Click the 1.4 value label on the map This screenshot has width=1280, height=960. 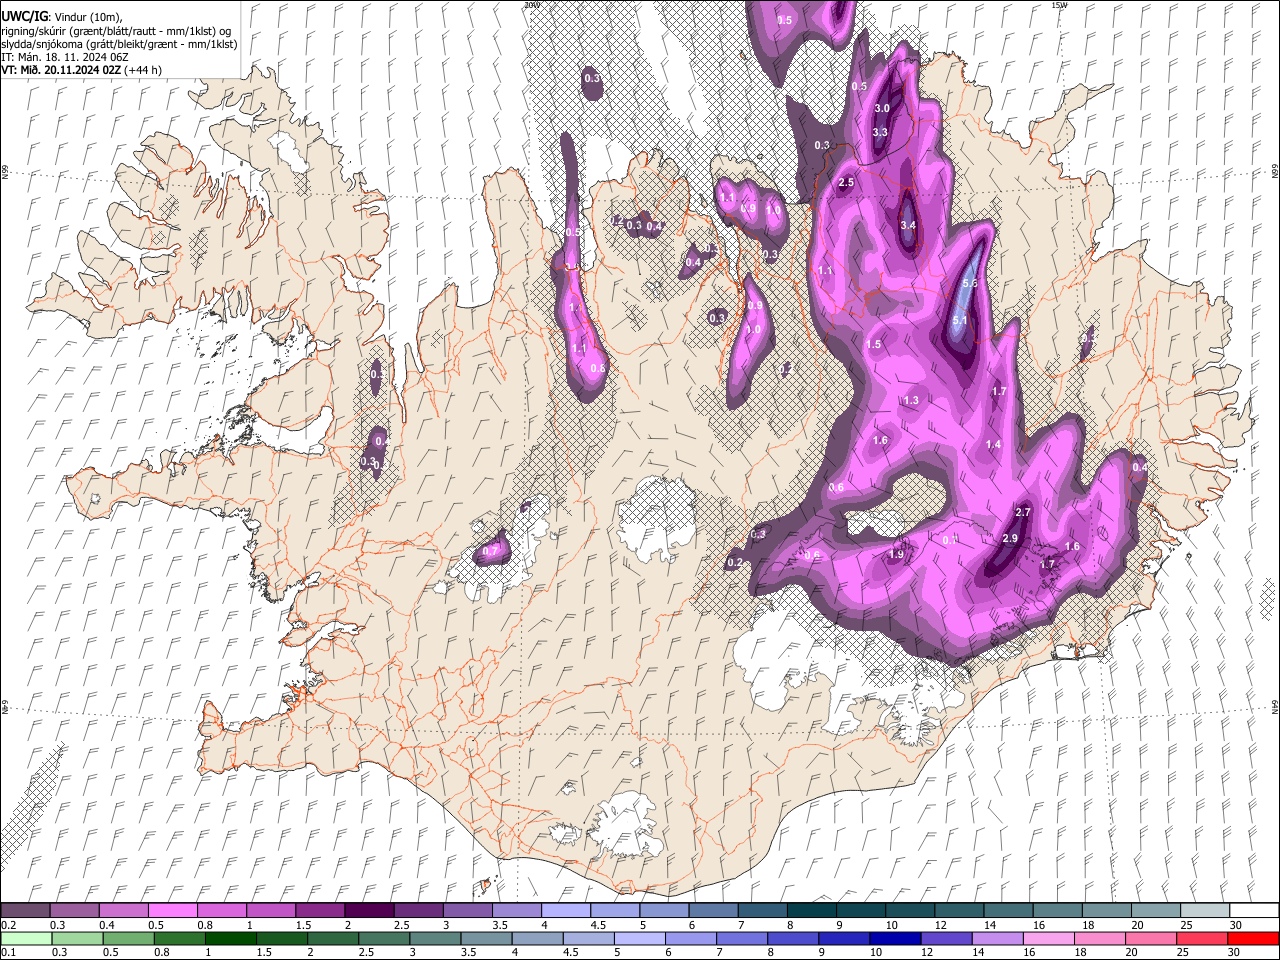coord(993,444)
